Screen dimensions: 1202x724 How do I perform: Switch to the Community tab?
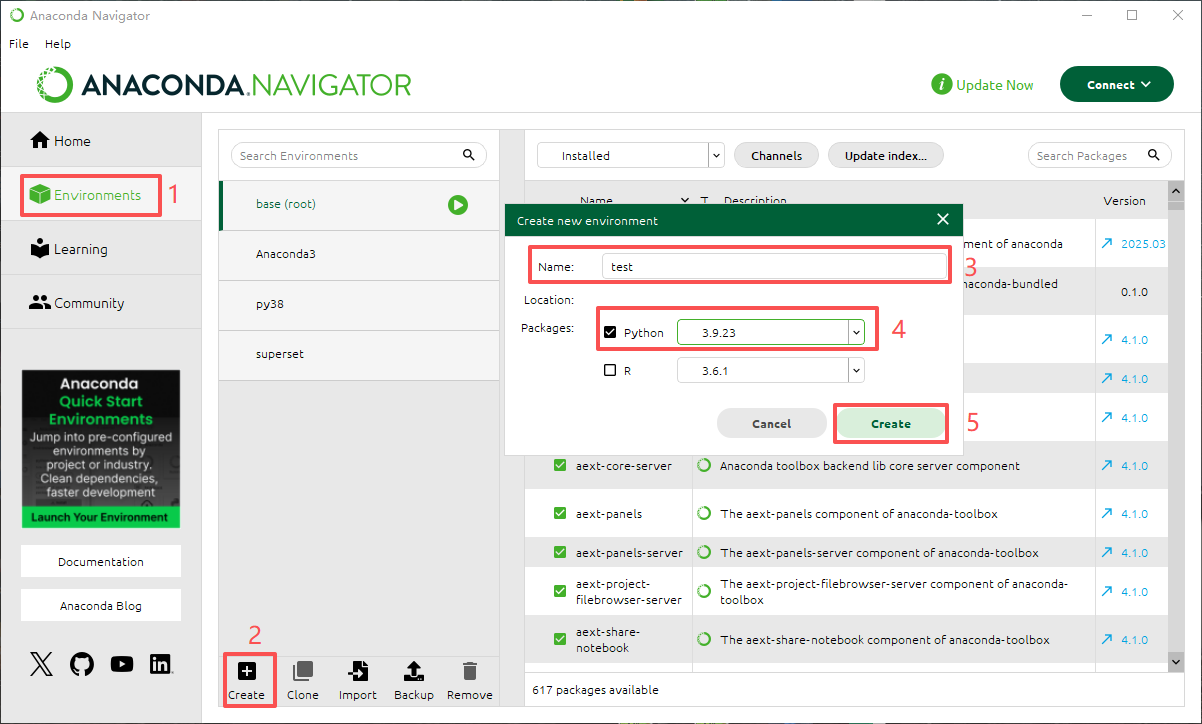[101, 303]
